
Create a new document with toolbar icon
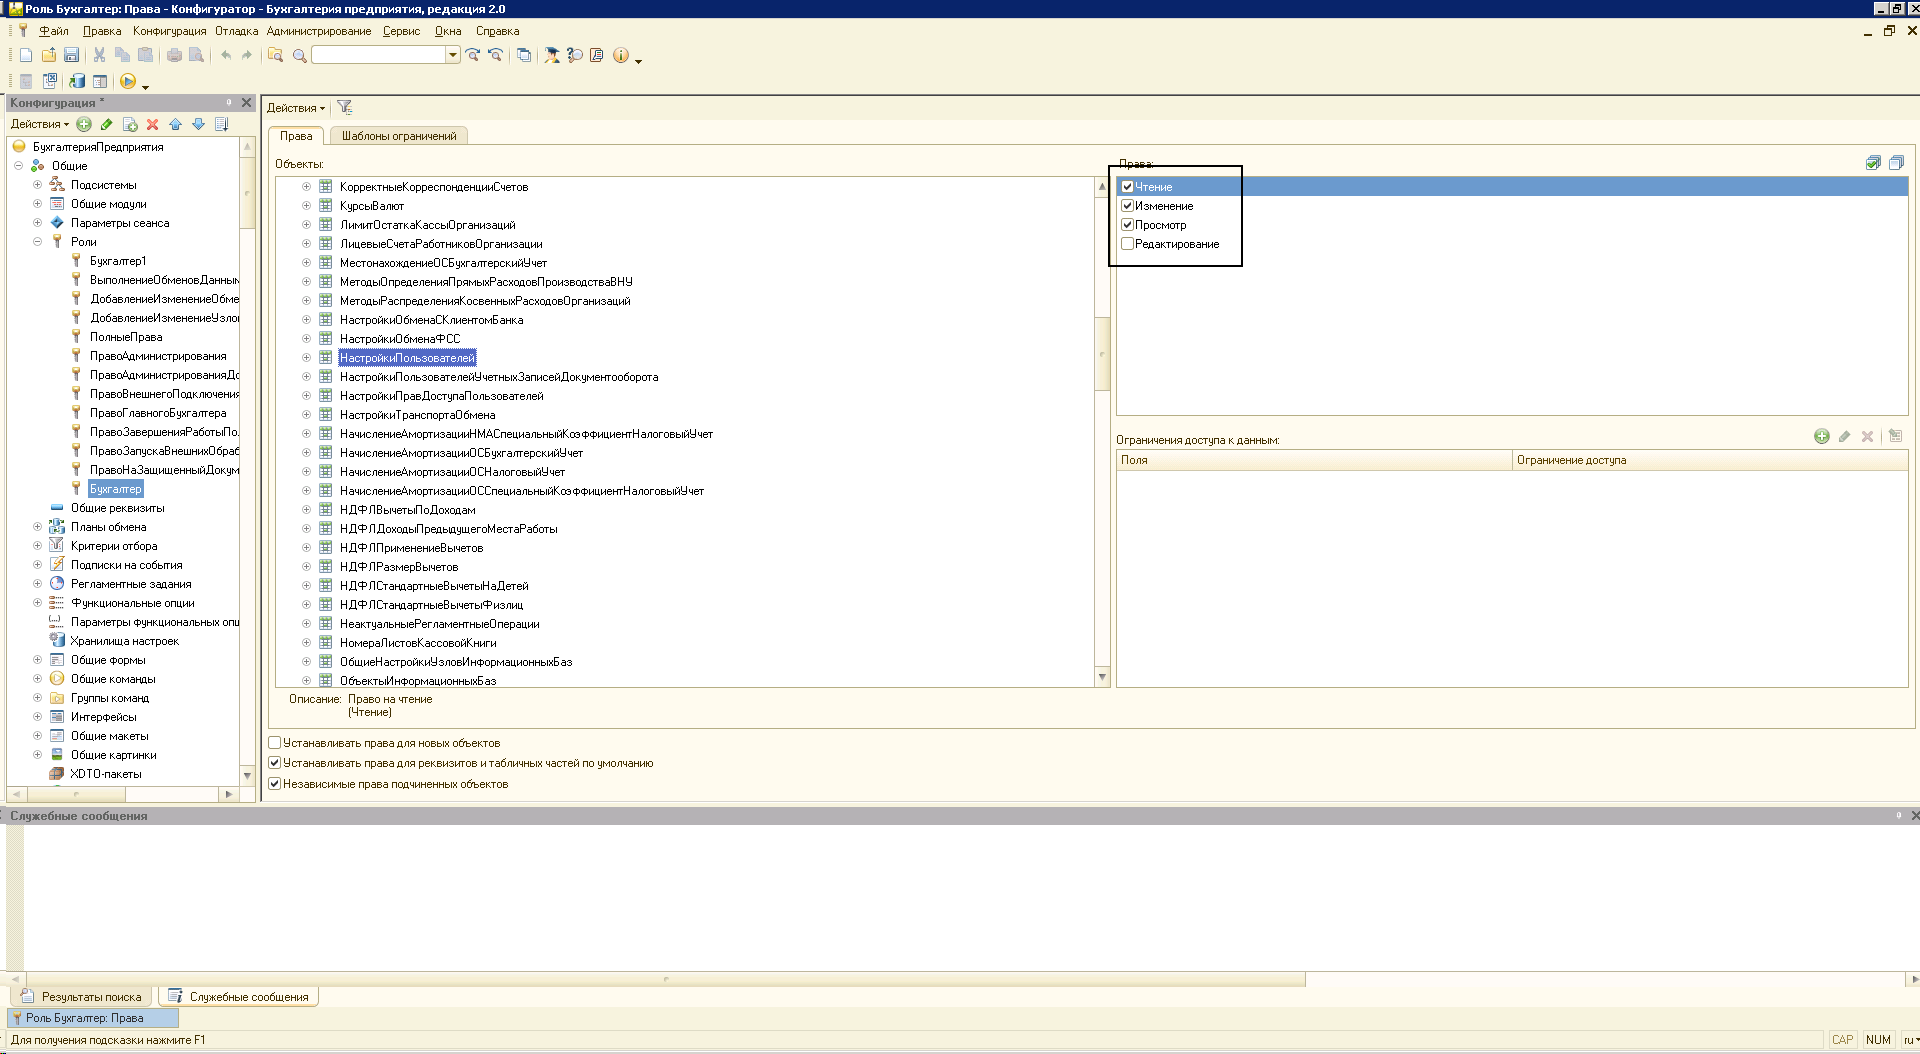tap(26, 56)
